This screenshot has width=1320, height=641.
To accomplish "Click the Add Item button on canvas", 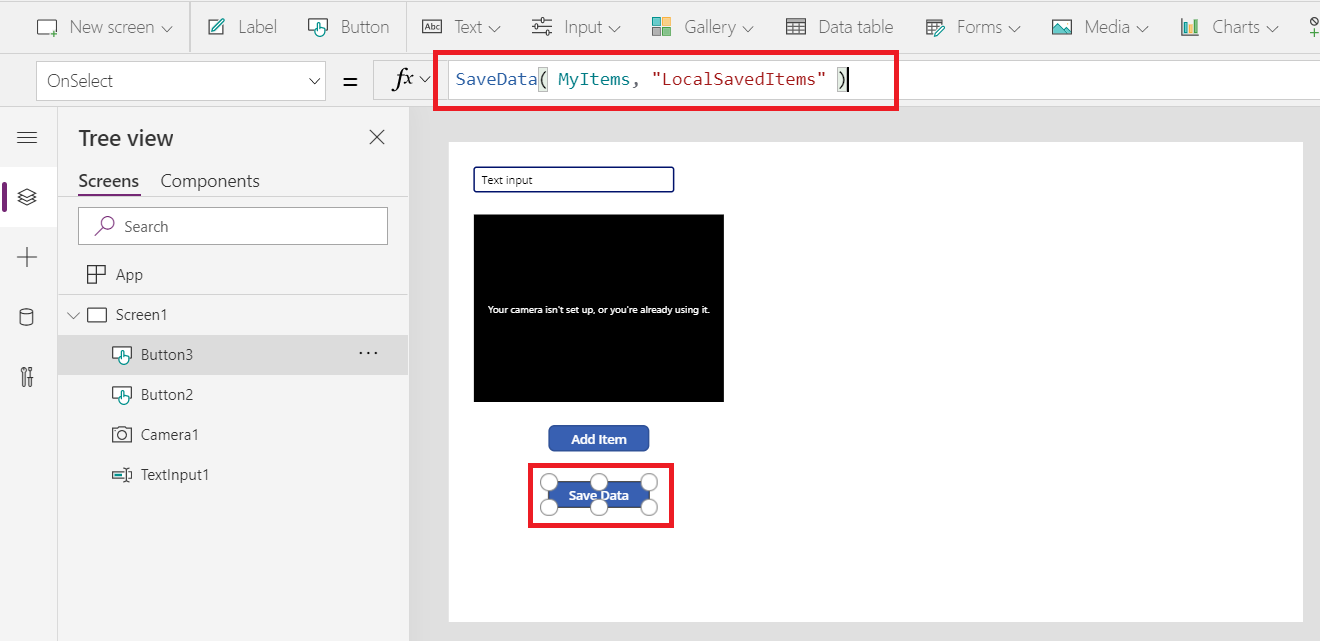I will 598,438.
